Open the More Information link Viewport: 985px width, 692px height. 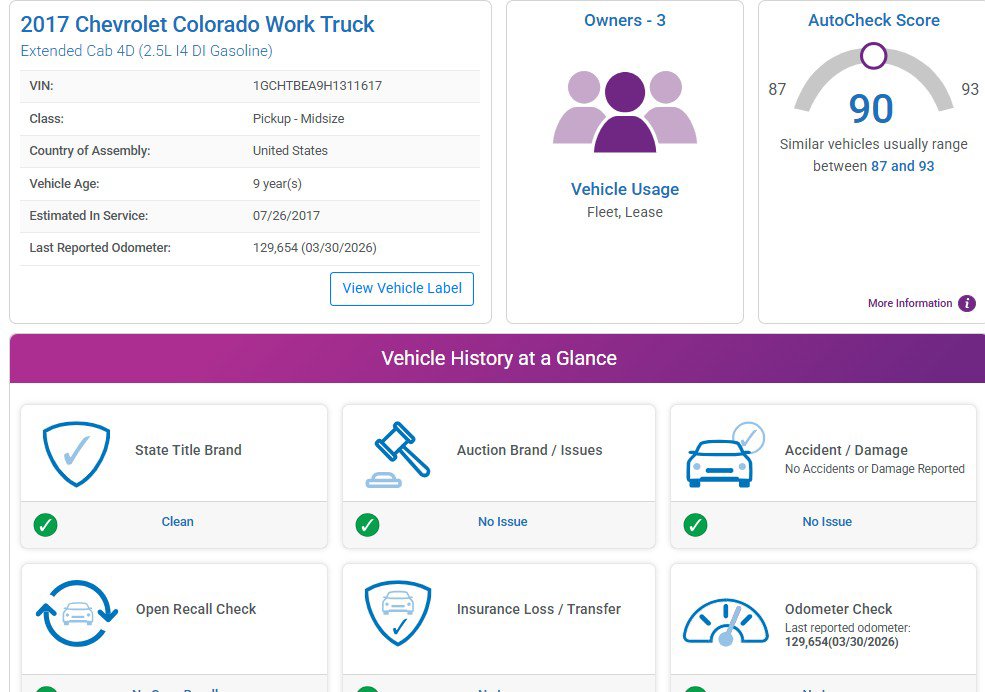(910, 303)
